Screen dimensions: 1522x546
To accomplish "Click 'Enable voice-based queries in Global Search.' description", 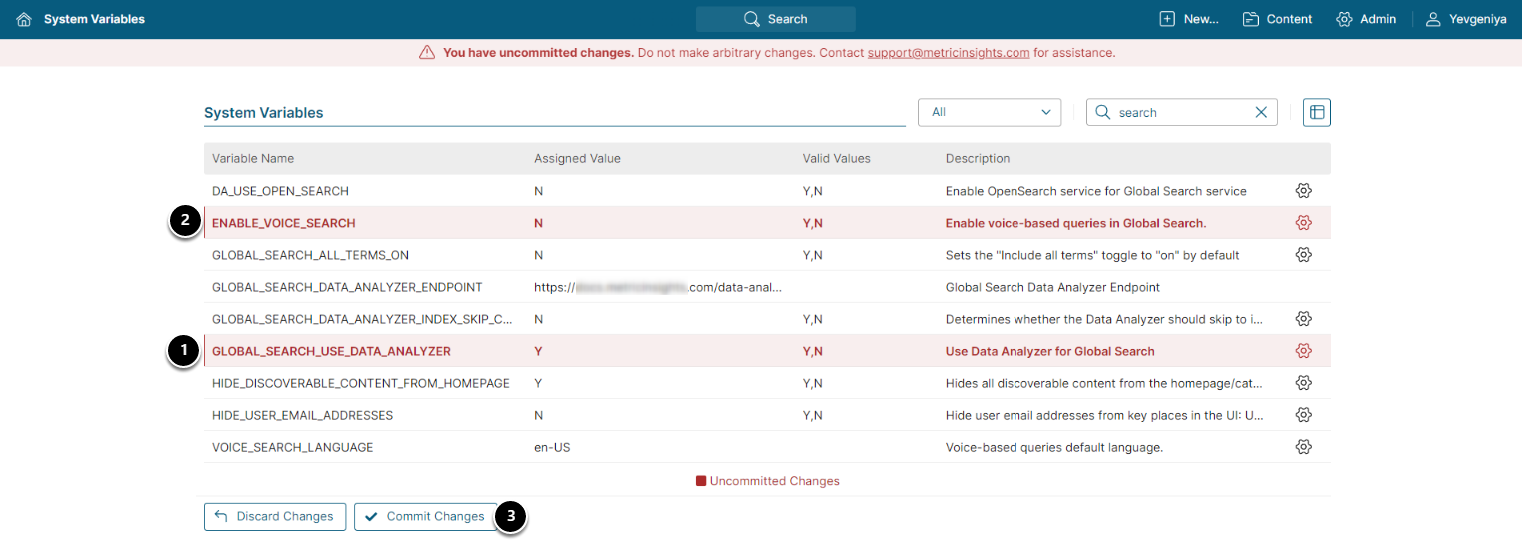I will click(1076, 223).
